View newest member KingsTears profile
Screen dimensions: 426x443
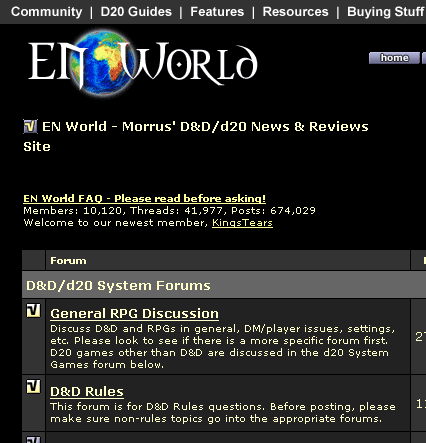[x=242, y=223]
